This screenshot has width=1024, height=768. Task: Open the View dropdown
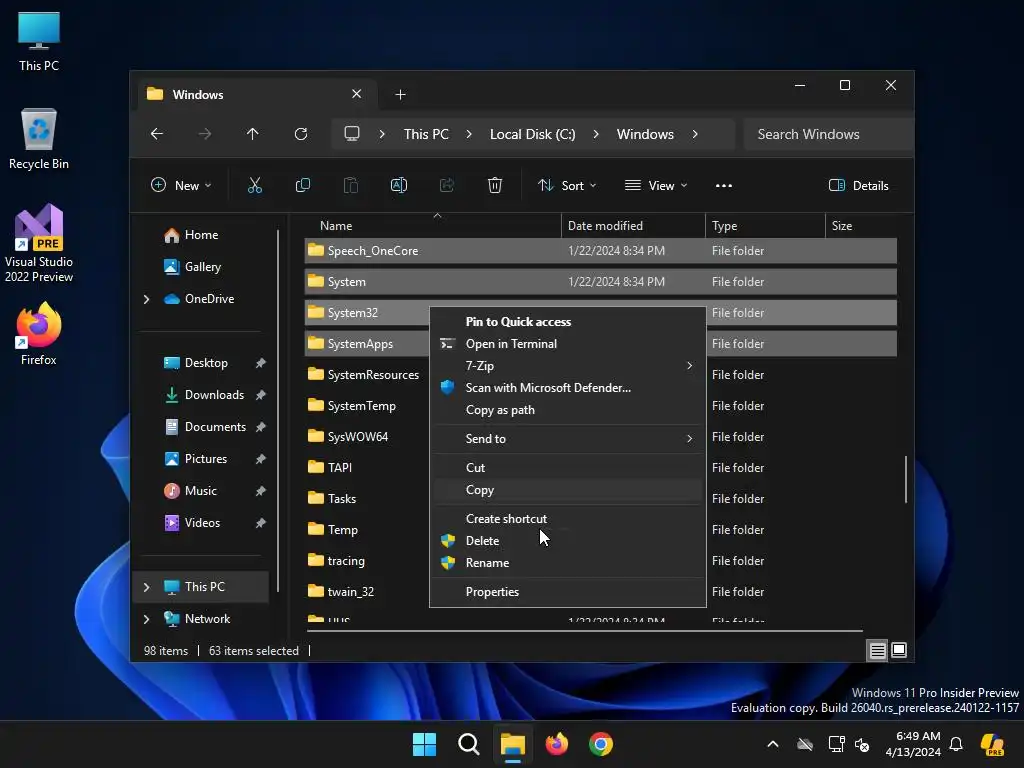pyautogui.click(x=656, y=185)
